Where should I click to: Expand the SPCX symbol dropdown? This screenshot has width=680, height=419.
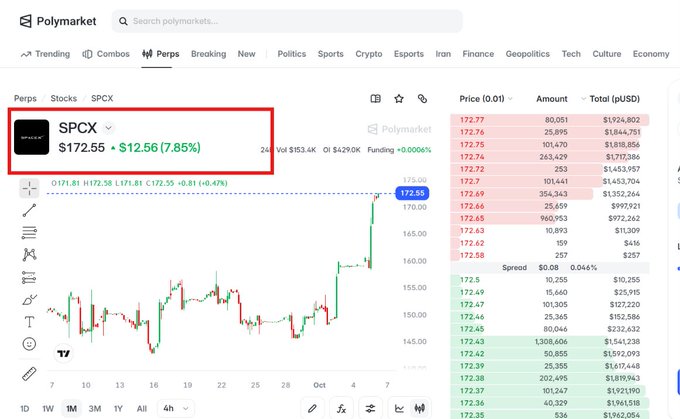coord(108,128)
